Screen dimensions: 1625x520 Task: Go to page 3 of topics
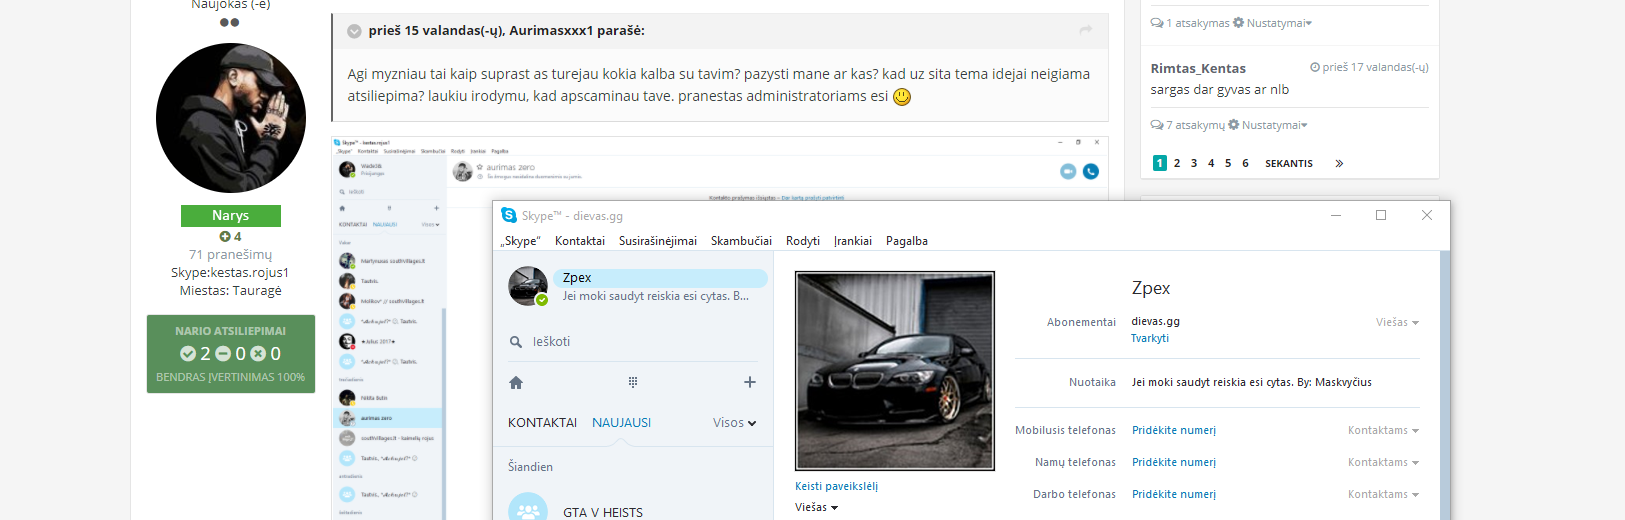point(1194,163)
